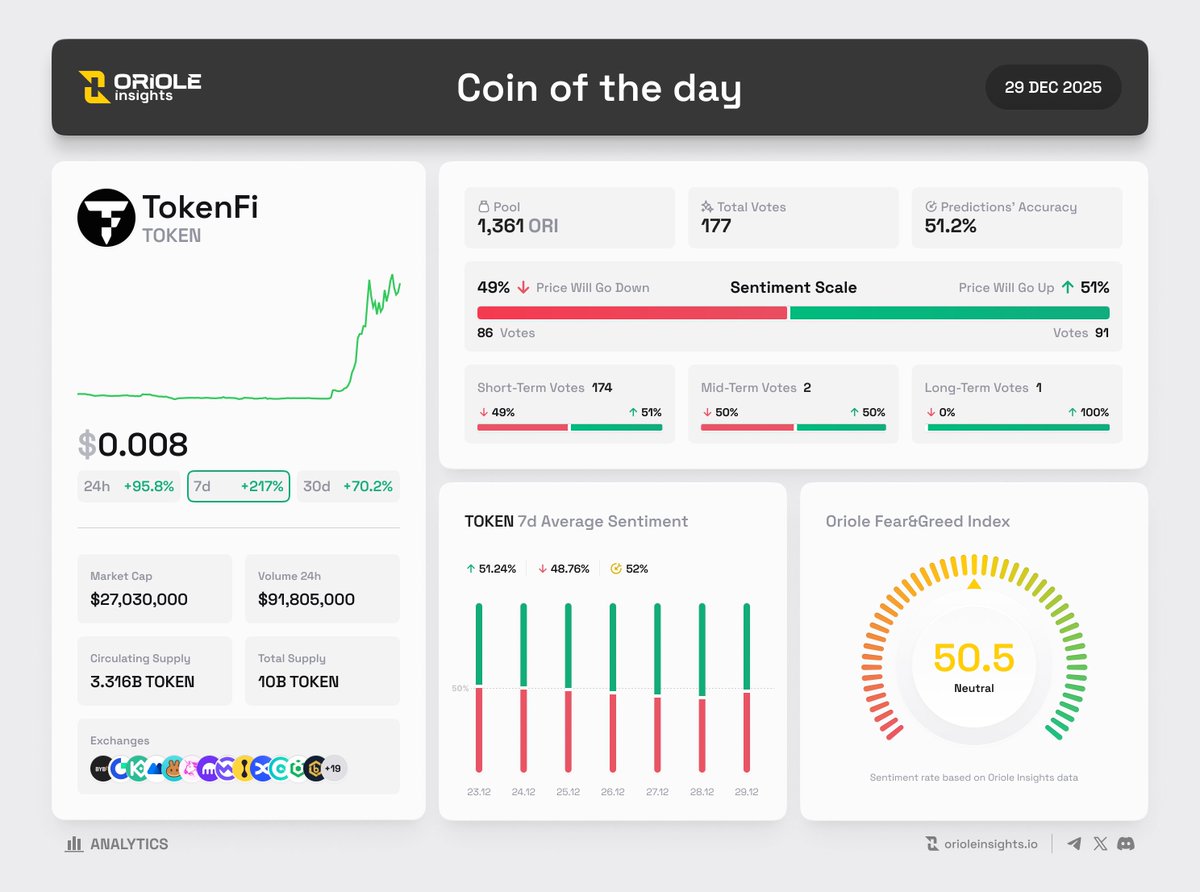
Task: Click the Mid-Term Votes card
Action: tap(793, 404)
